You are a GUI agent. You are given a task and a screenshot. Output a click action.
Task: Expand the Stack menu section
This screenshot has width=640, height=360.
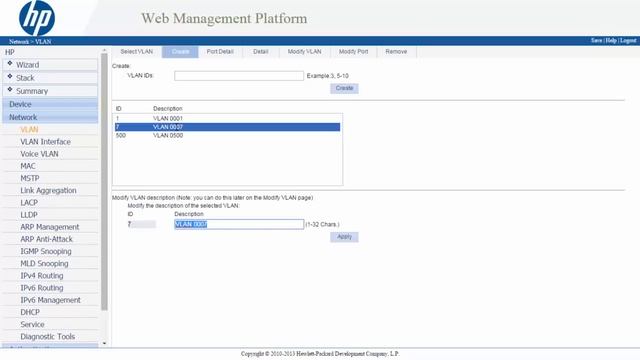tap(50, 78)
